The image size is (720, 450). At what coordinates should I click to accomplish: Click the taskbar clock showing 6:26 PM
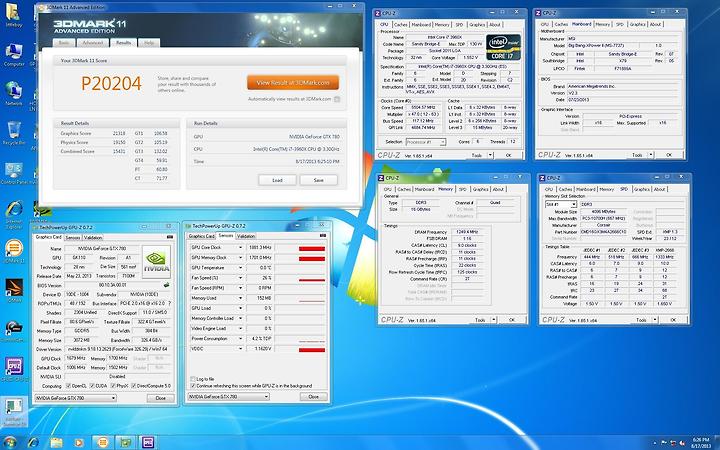[x=700, y=443]
